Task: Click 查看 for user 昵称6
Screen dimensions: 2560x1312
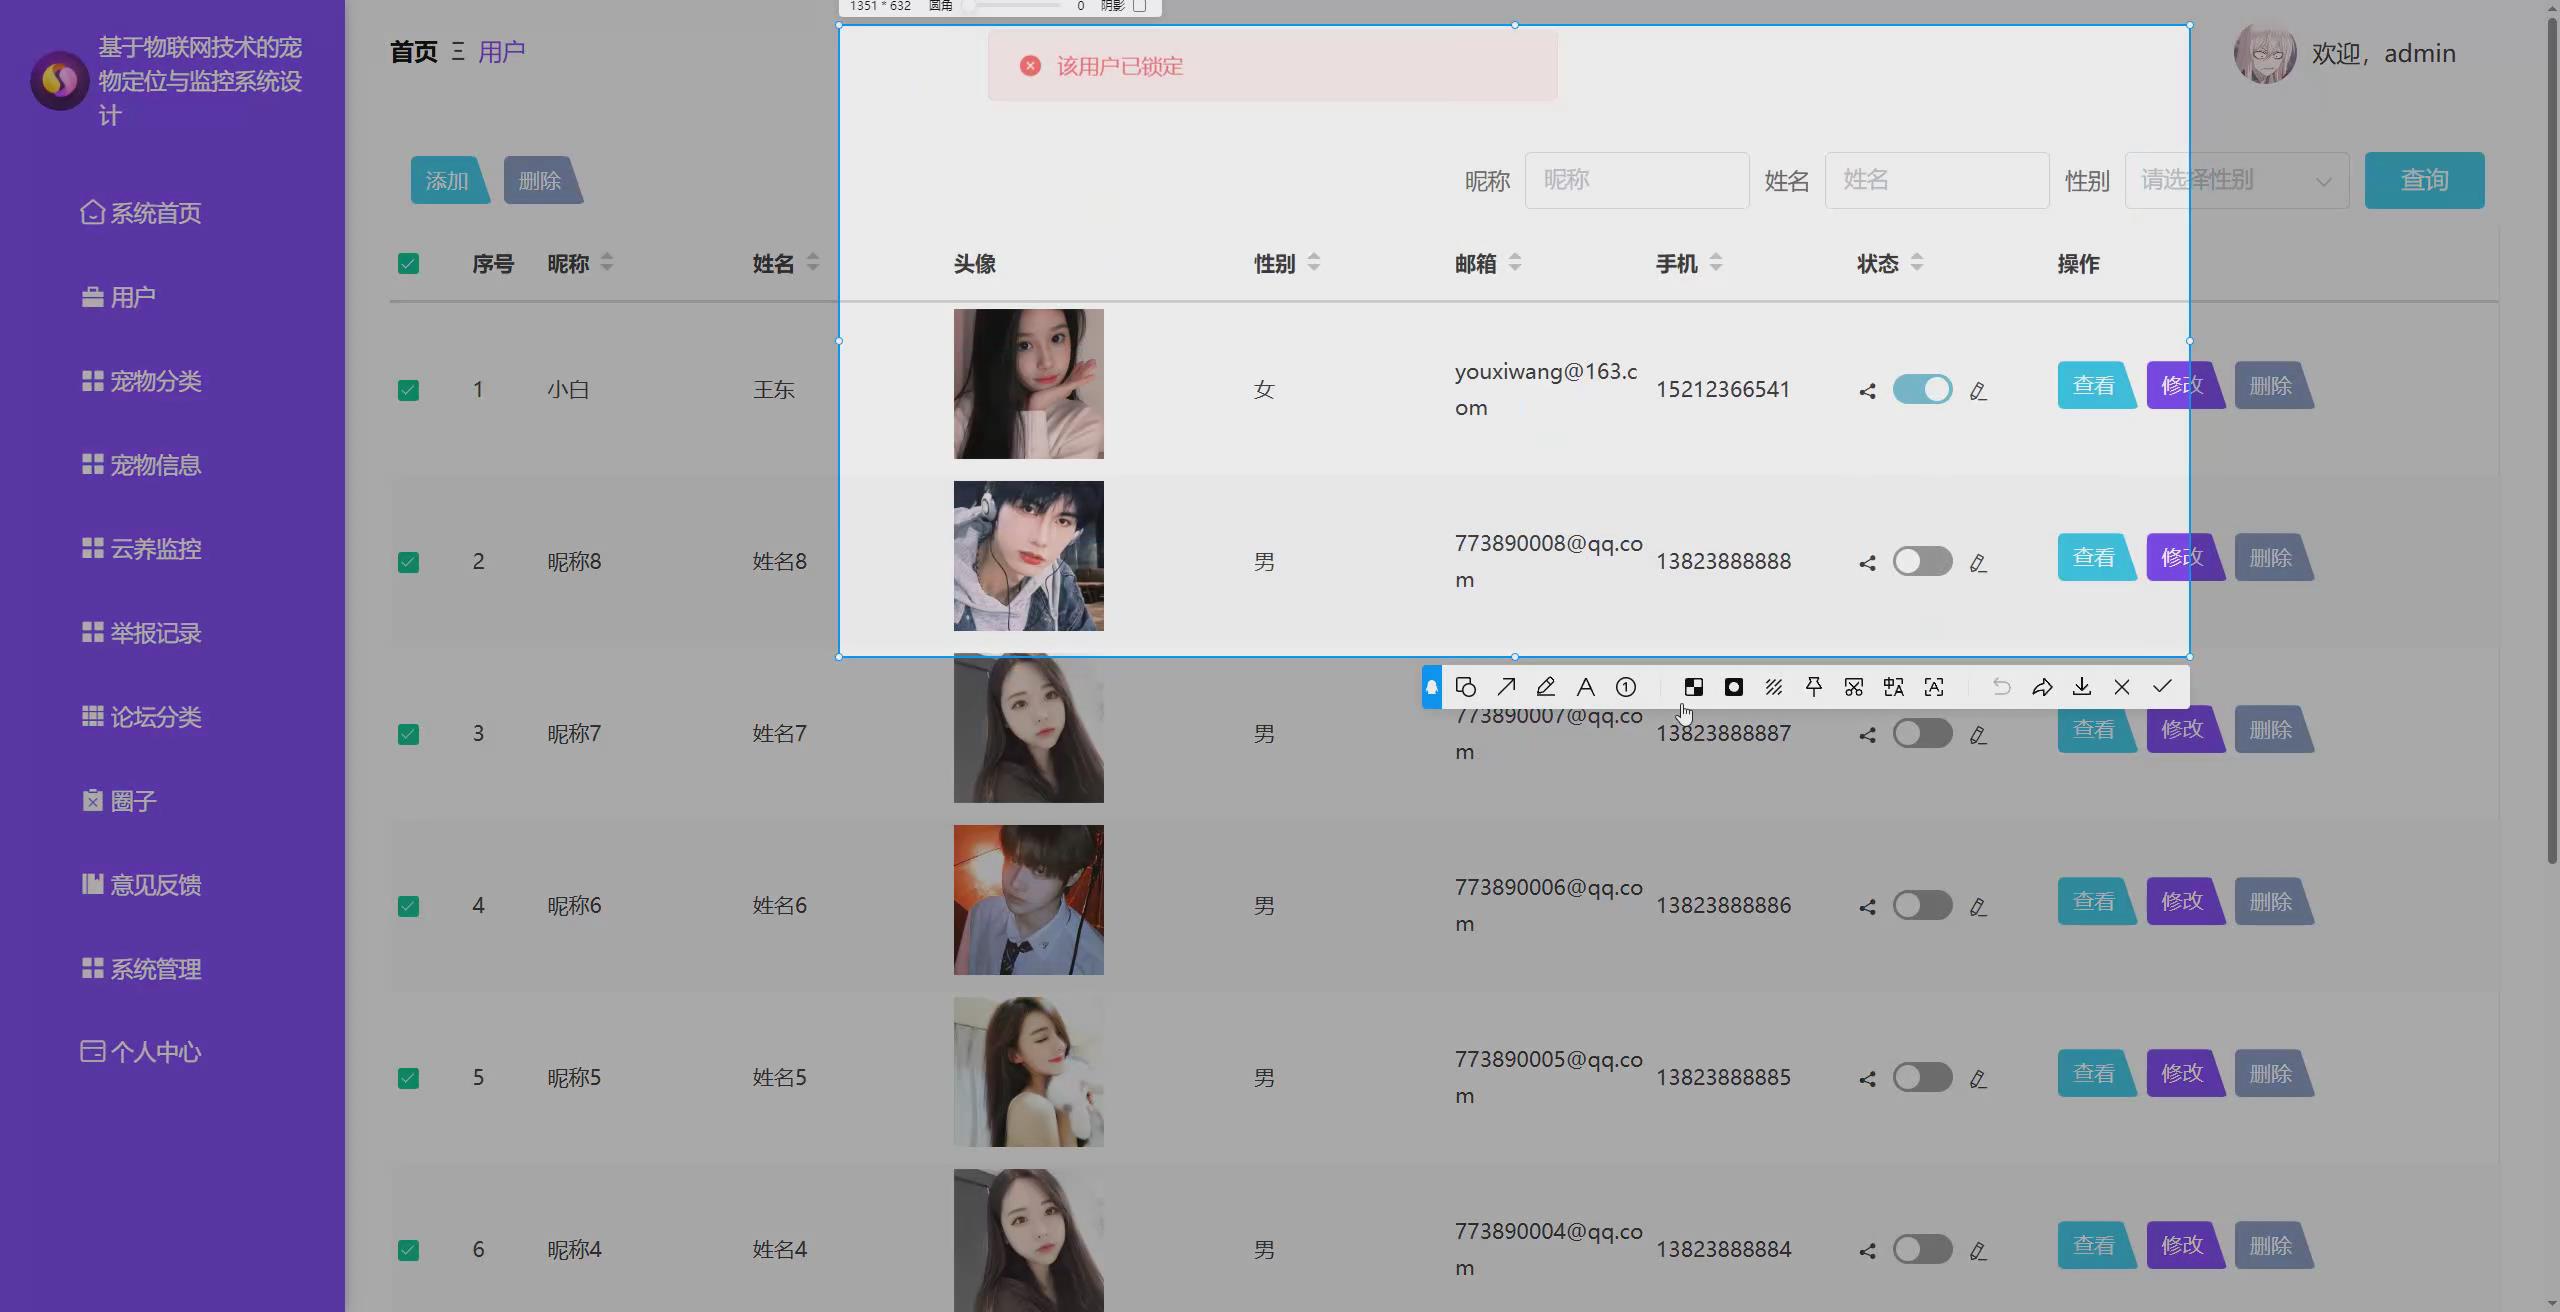Action: pyautogui.click(x=2093, y=901)
